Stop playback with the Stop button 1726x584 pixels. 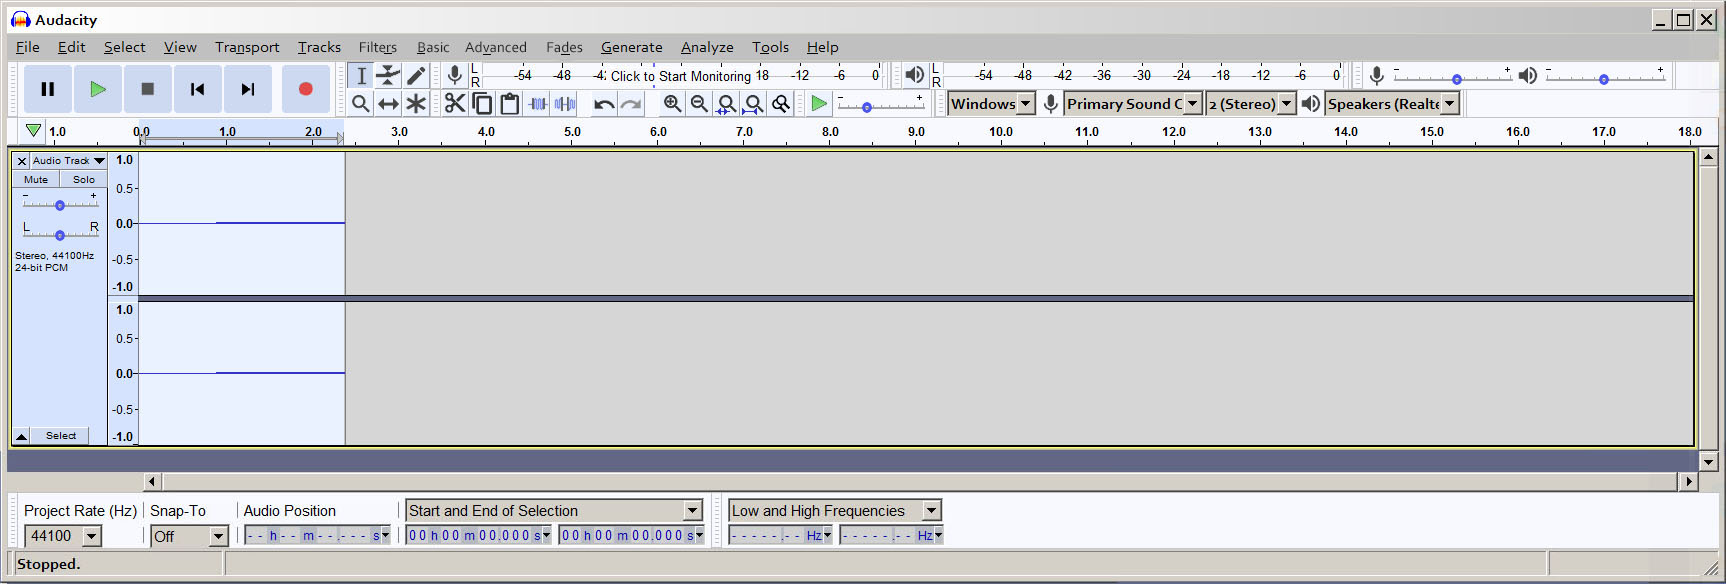coord(148,89)
